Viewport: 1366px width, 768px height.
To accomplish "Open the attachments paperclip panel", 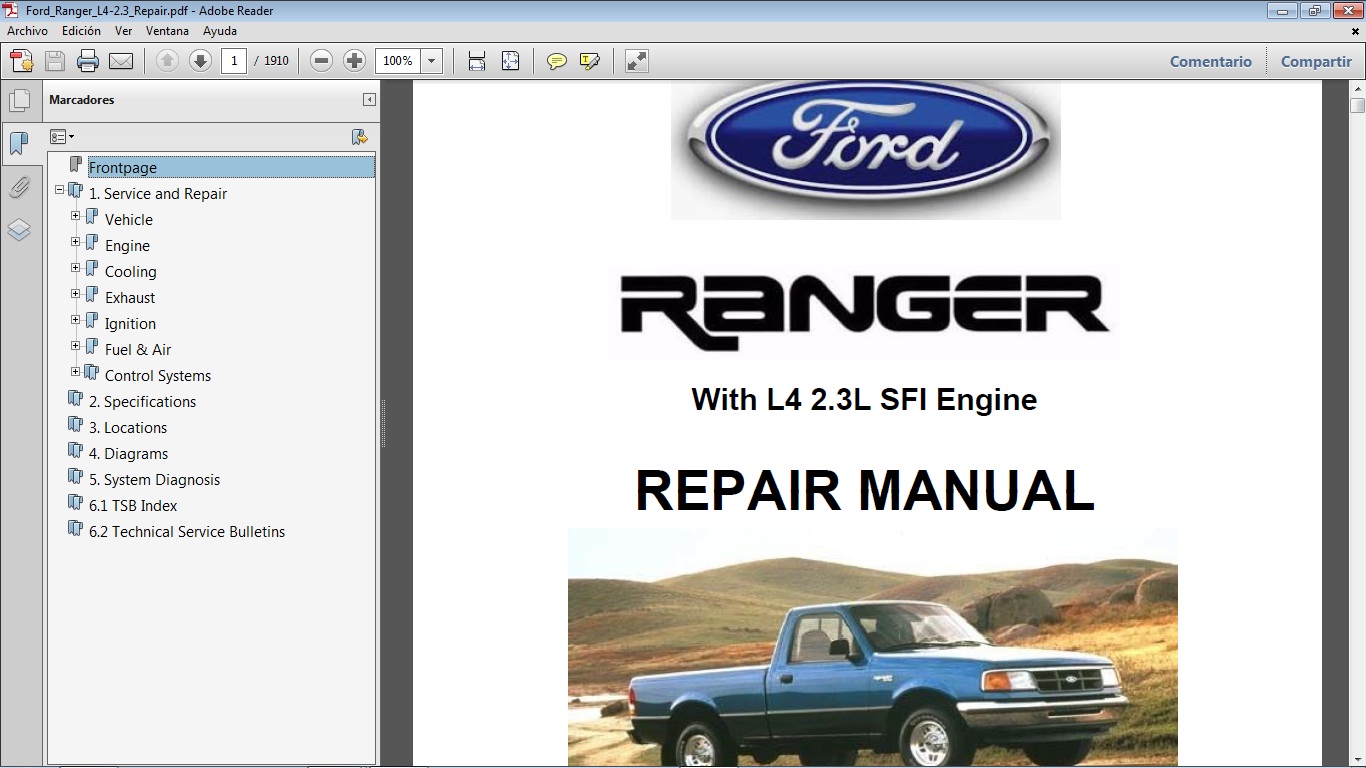I will pyautogui.click(x=19, y=187).
